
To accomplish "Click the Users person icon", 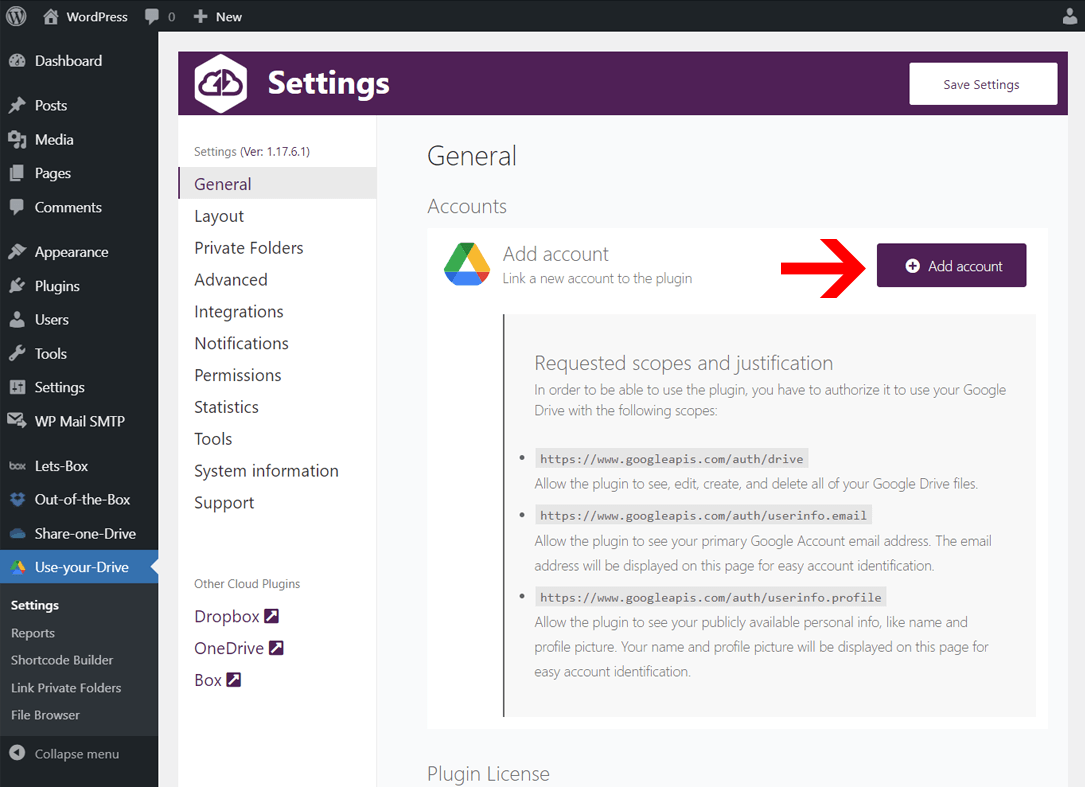I will [x=17, y=320].
